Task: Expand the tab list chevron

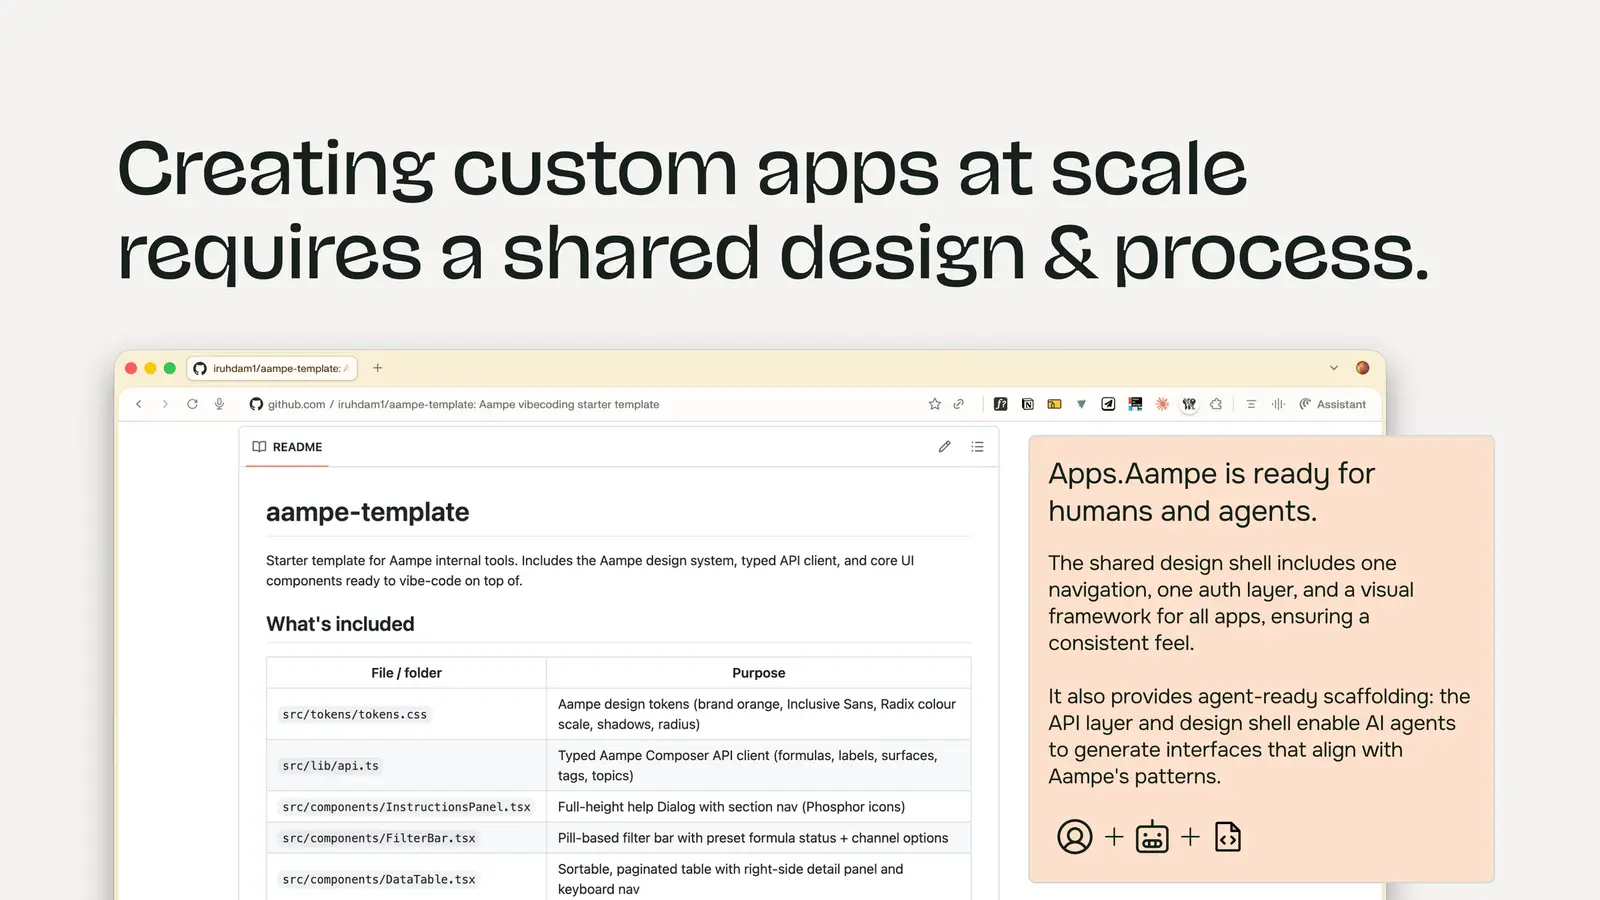Action: 1333,368
